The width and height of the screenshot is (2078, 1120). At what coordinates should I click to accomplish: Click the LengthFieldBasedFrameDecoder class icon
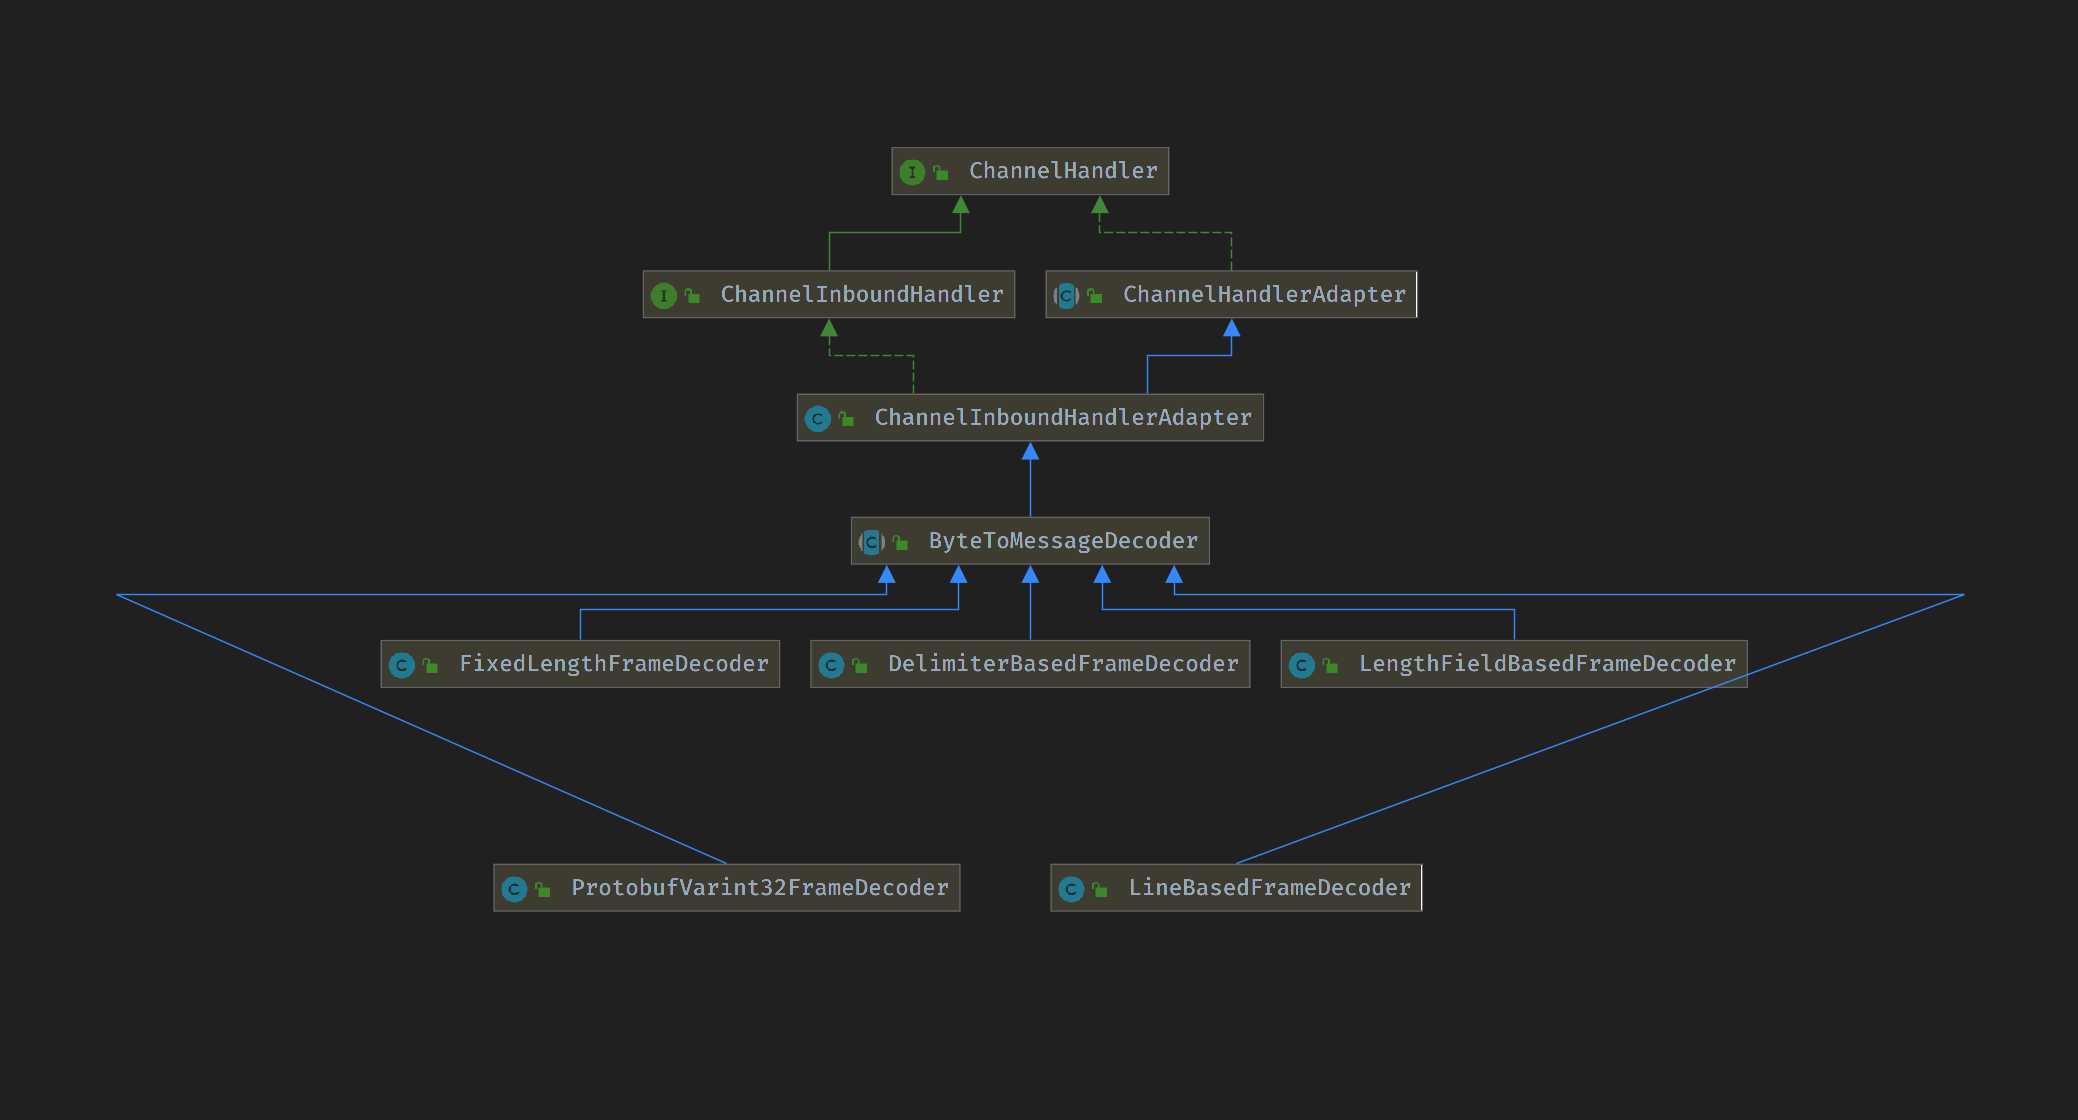(x=1301, y=665)
